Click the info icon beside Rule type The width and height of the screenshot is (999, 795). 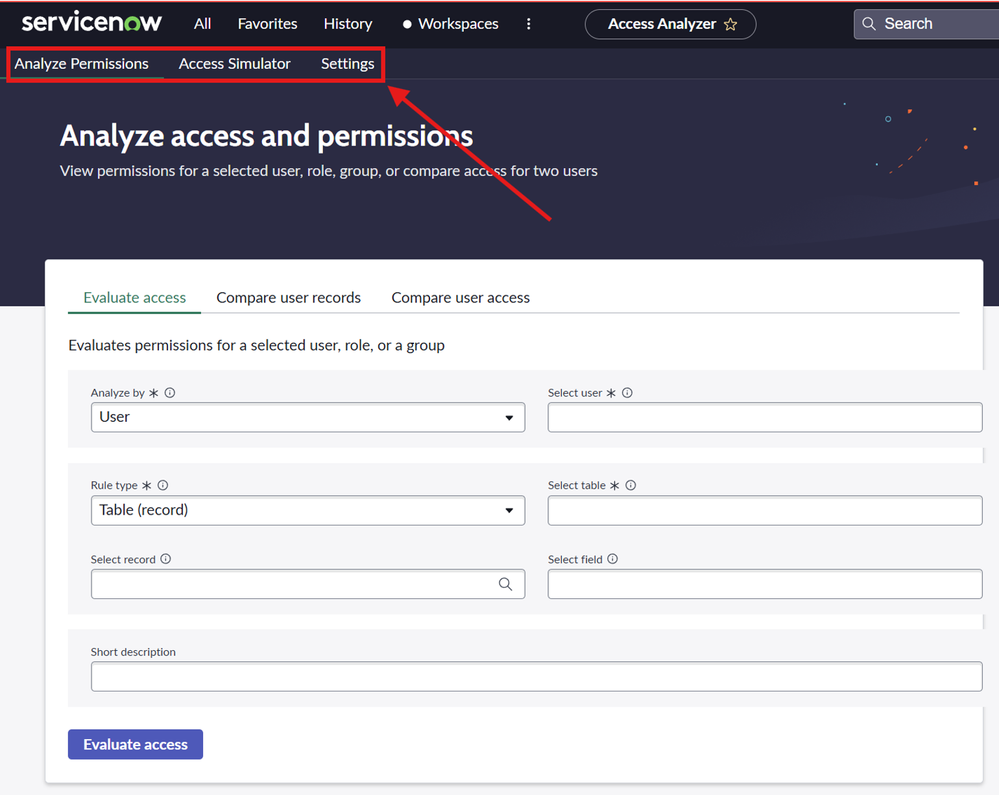163,485
